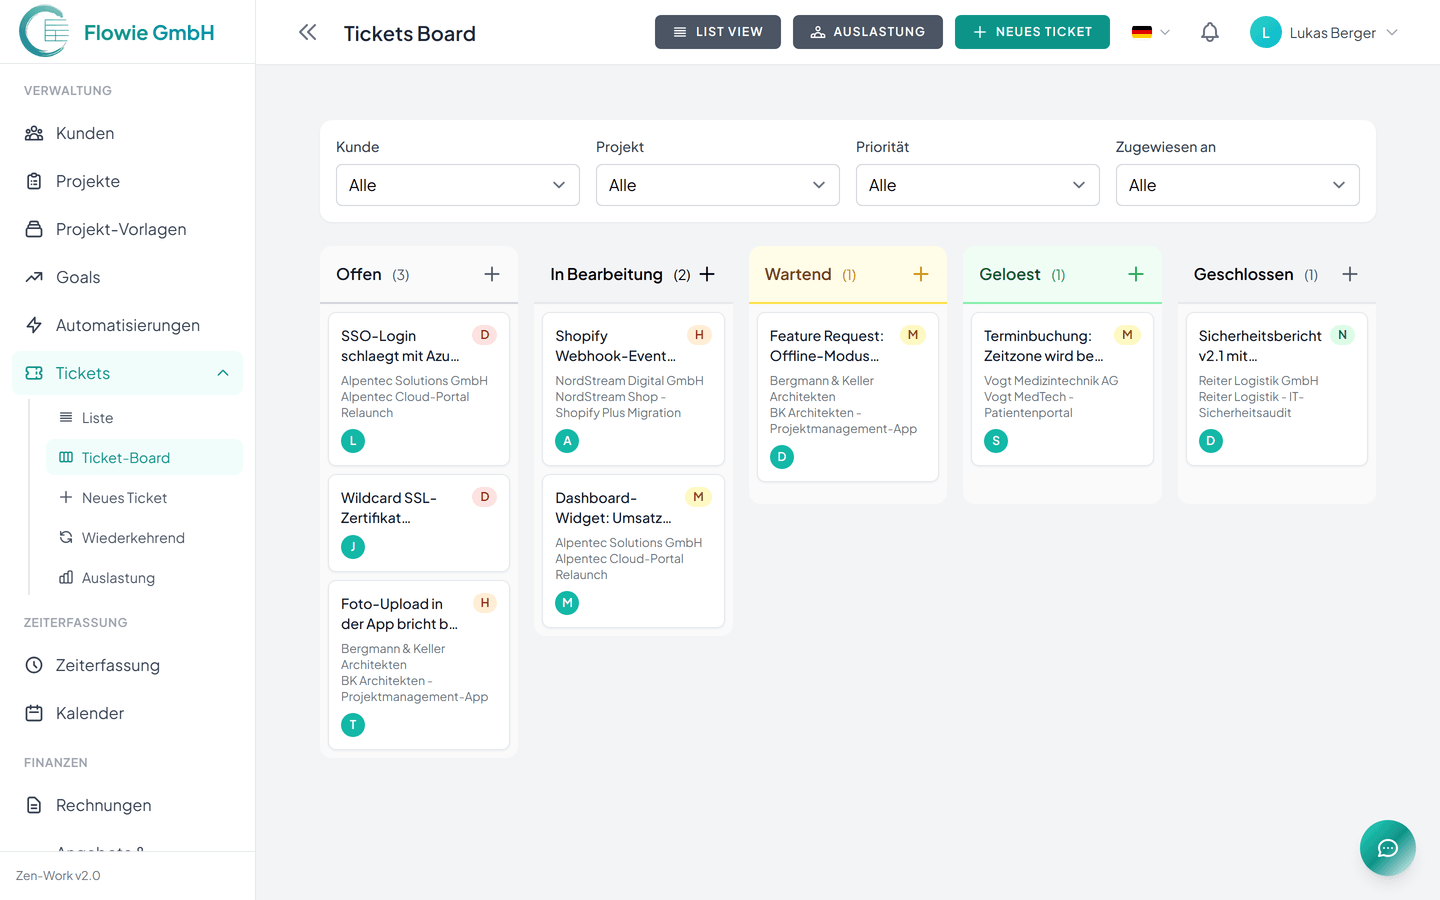Click plus icon in Geschlossen column
The height and width of the screenshot is (900, 1440).
1349,274
